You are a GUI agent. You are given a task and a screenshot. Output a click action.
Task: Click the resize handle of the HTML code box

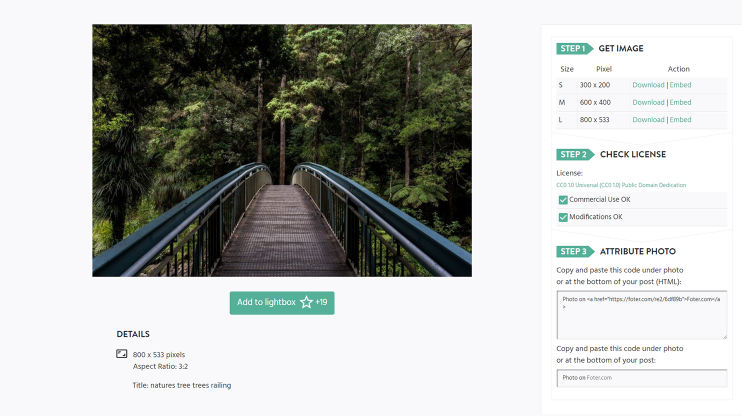tap(724, 336)
